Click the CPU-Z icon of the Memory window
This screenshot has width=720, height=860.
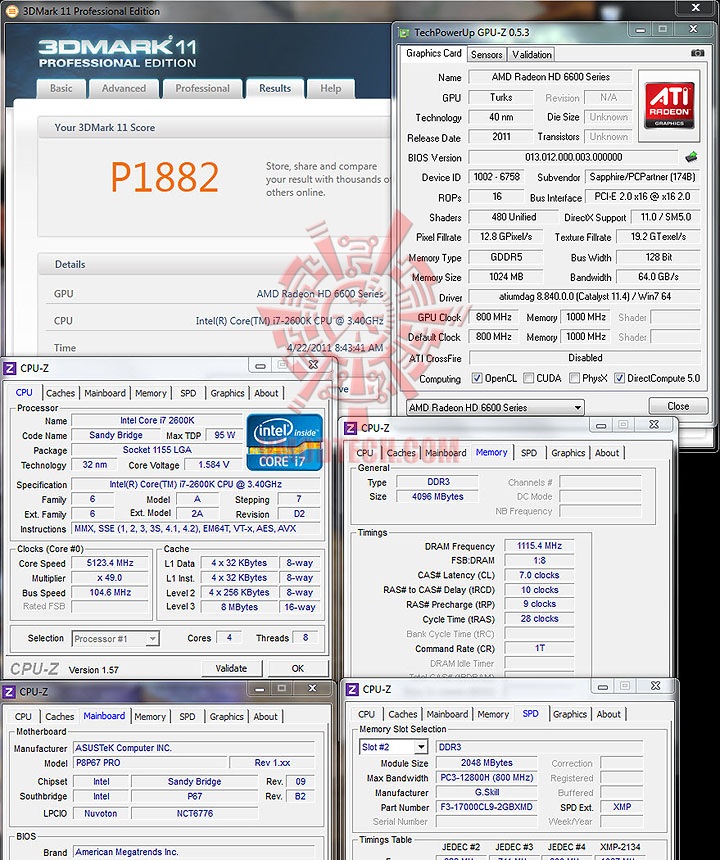pos(350,428)
